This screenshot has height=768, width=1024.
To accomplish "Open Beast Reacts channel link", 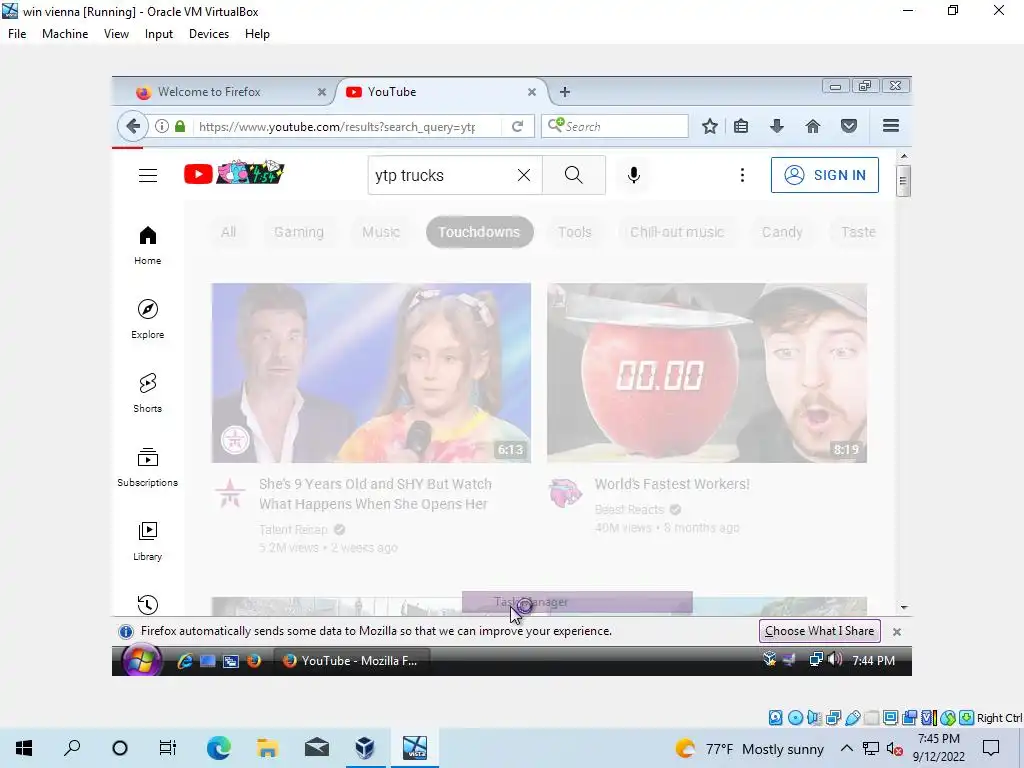I will [x=630, y=509].
